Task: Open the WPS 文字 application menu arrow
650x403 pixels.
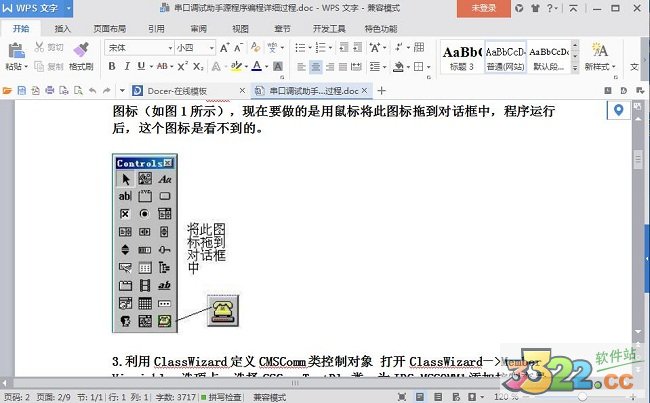Action: coord(68,8)
